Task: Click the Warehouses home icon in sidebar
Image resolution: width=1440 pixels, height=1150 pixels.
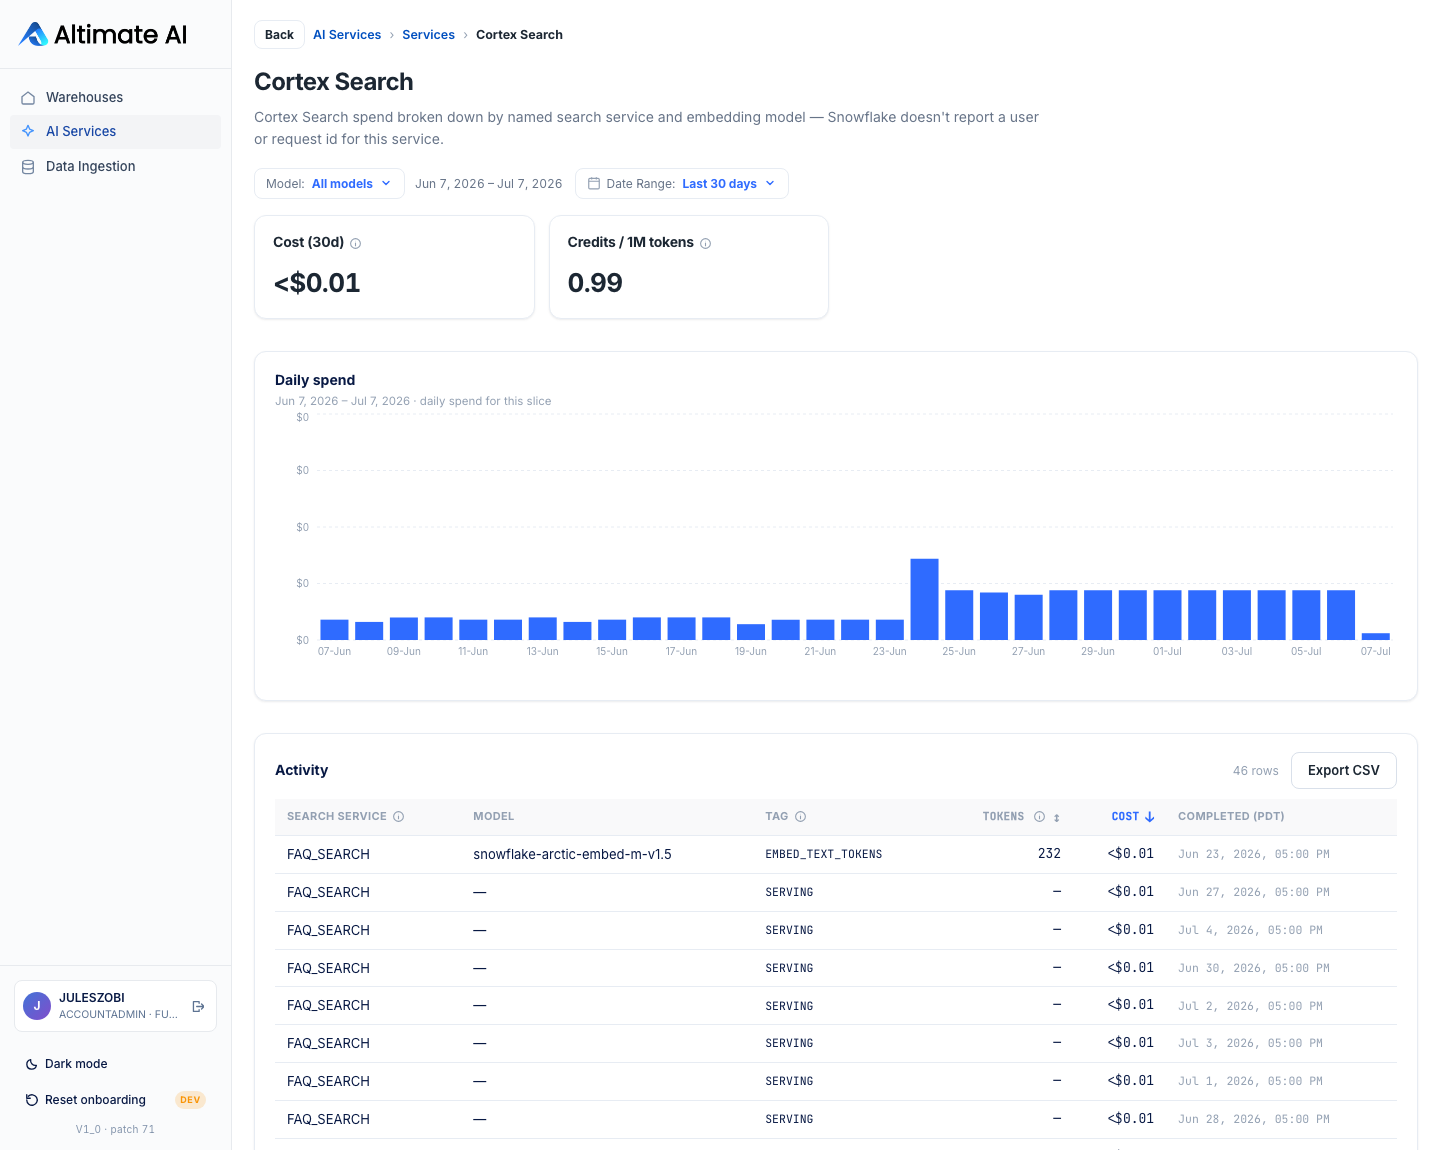Action: (x=28, y=98)
